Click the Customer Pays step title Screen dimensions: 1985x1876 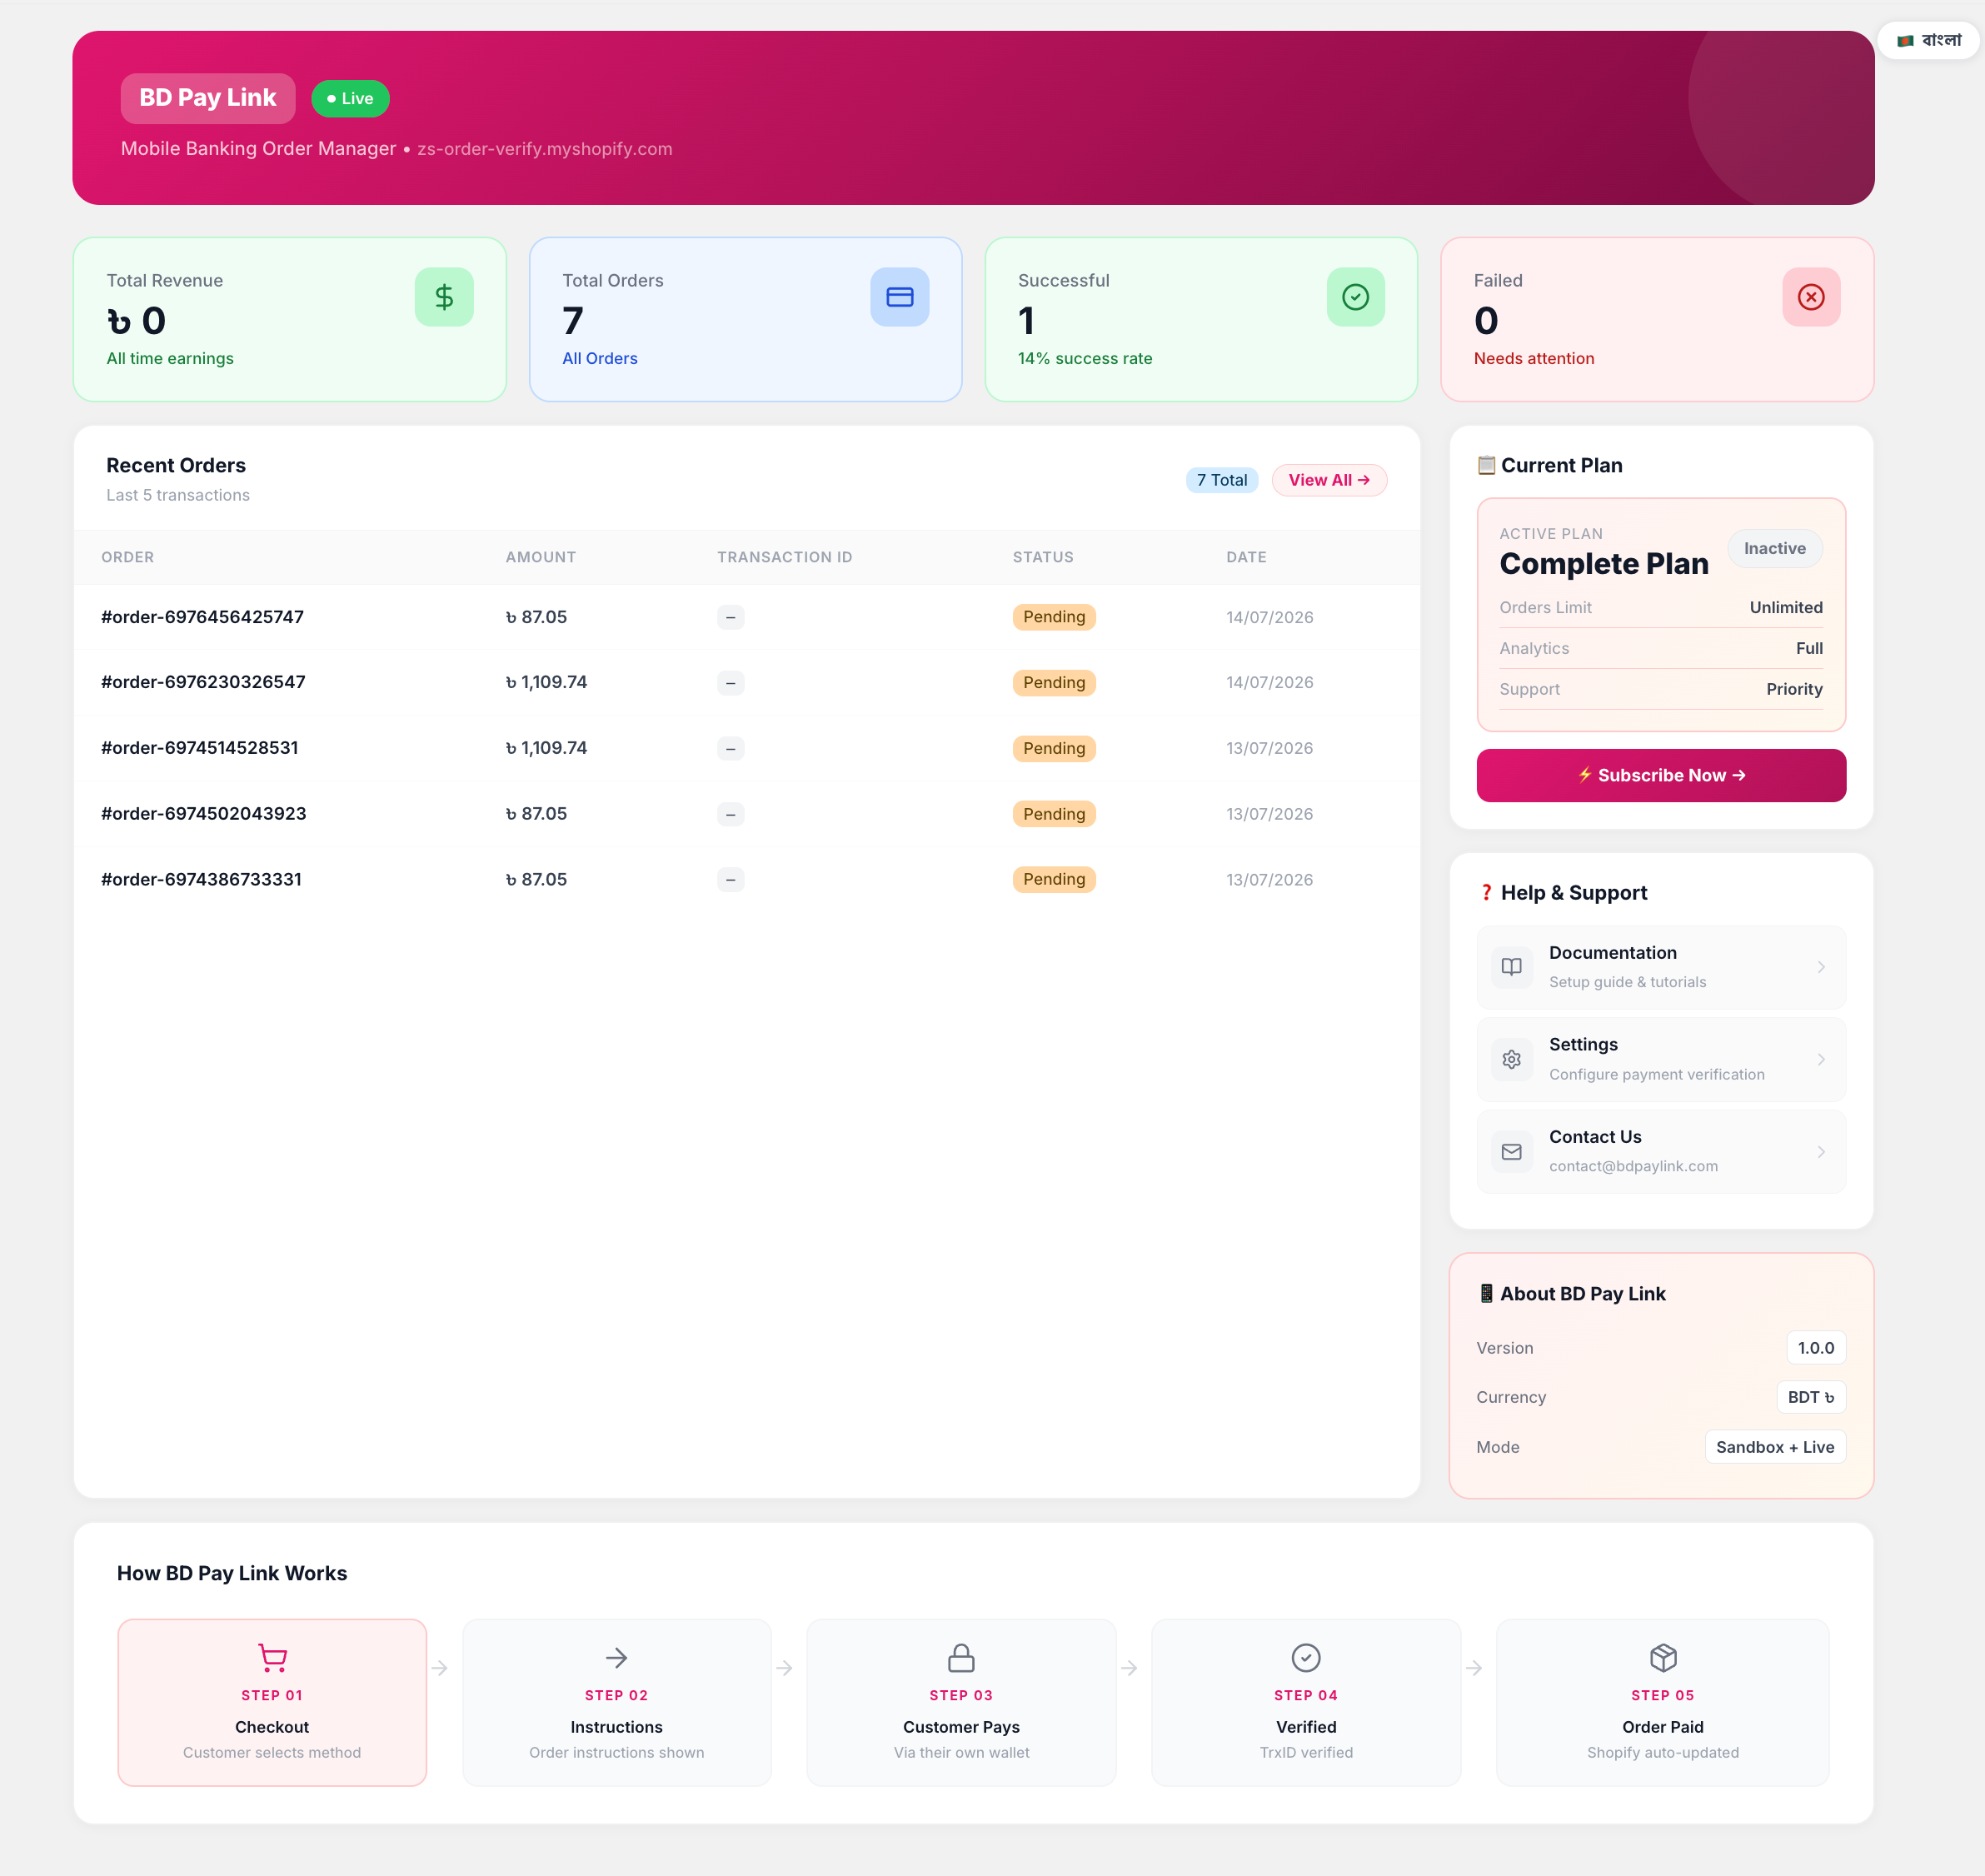(x=961, y=1727)
